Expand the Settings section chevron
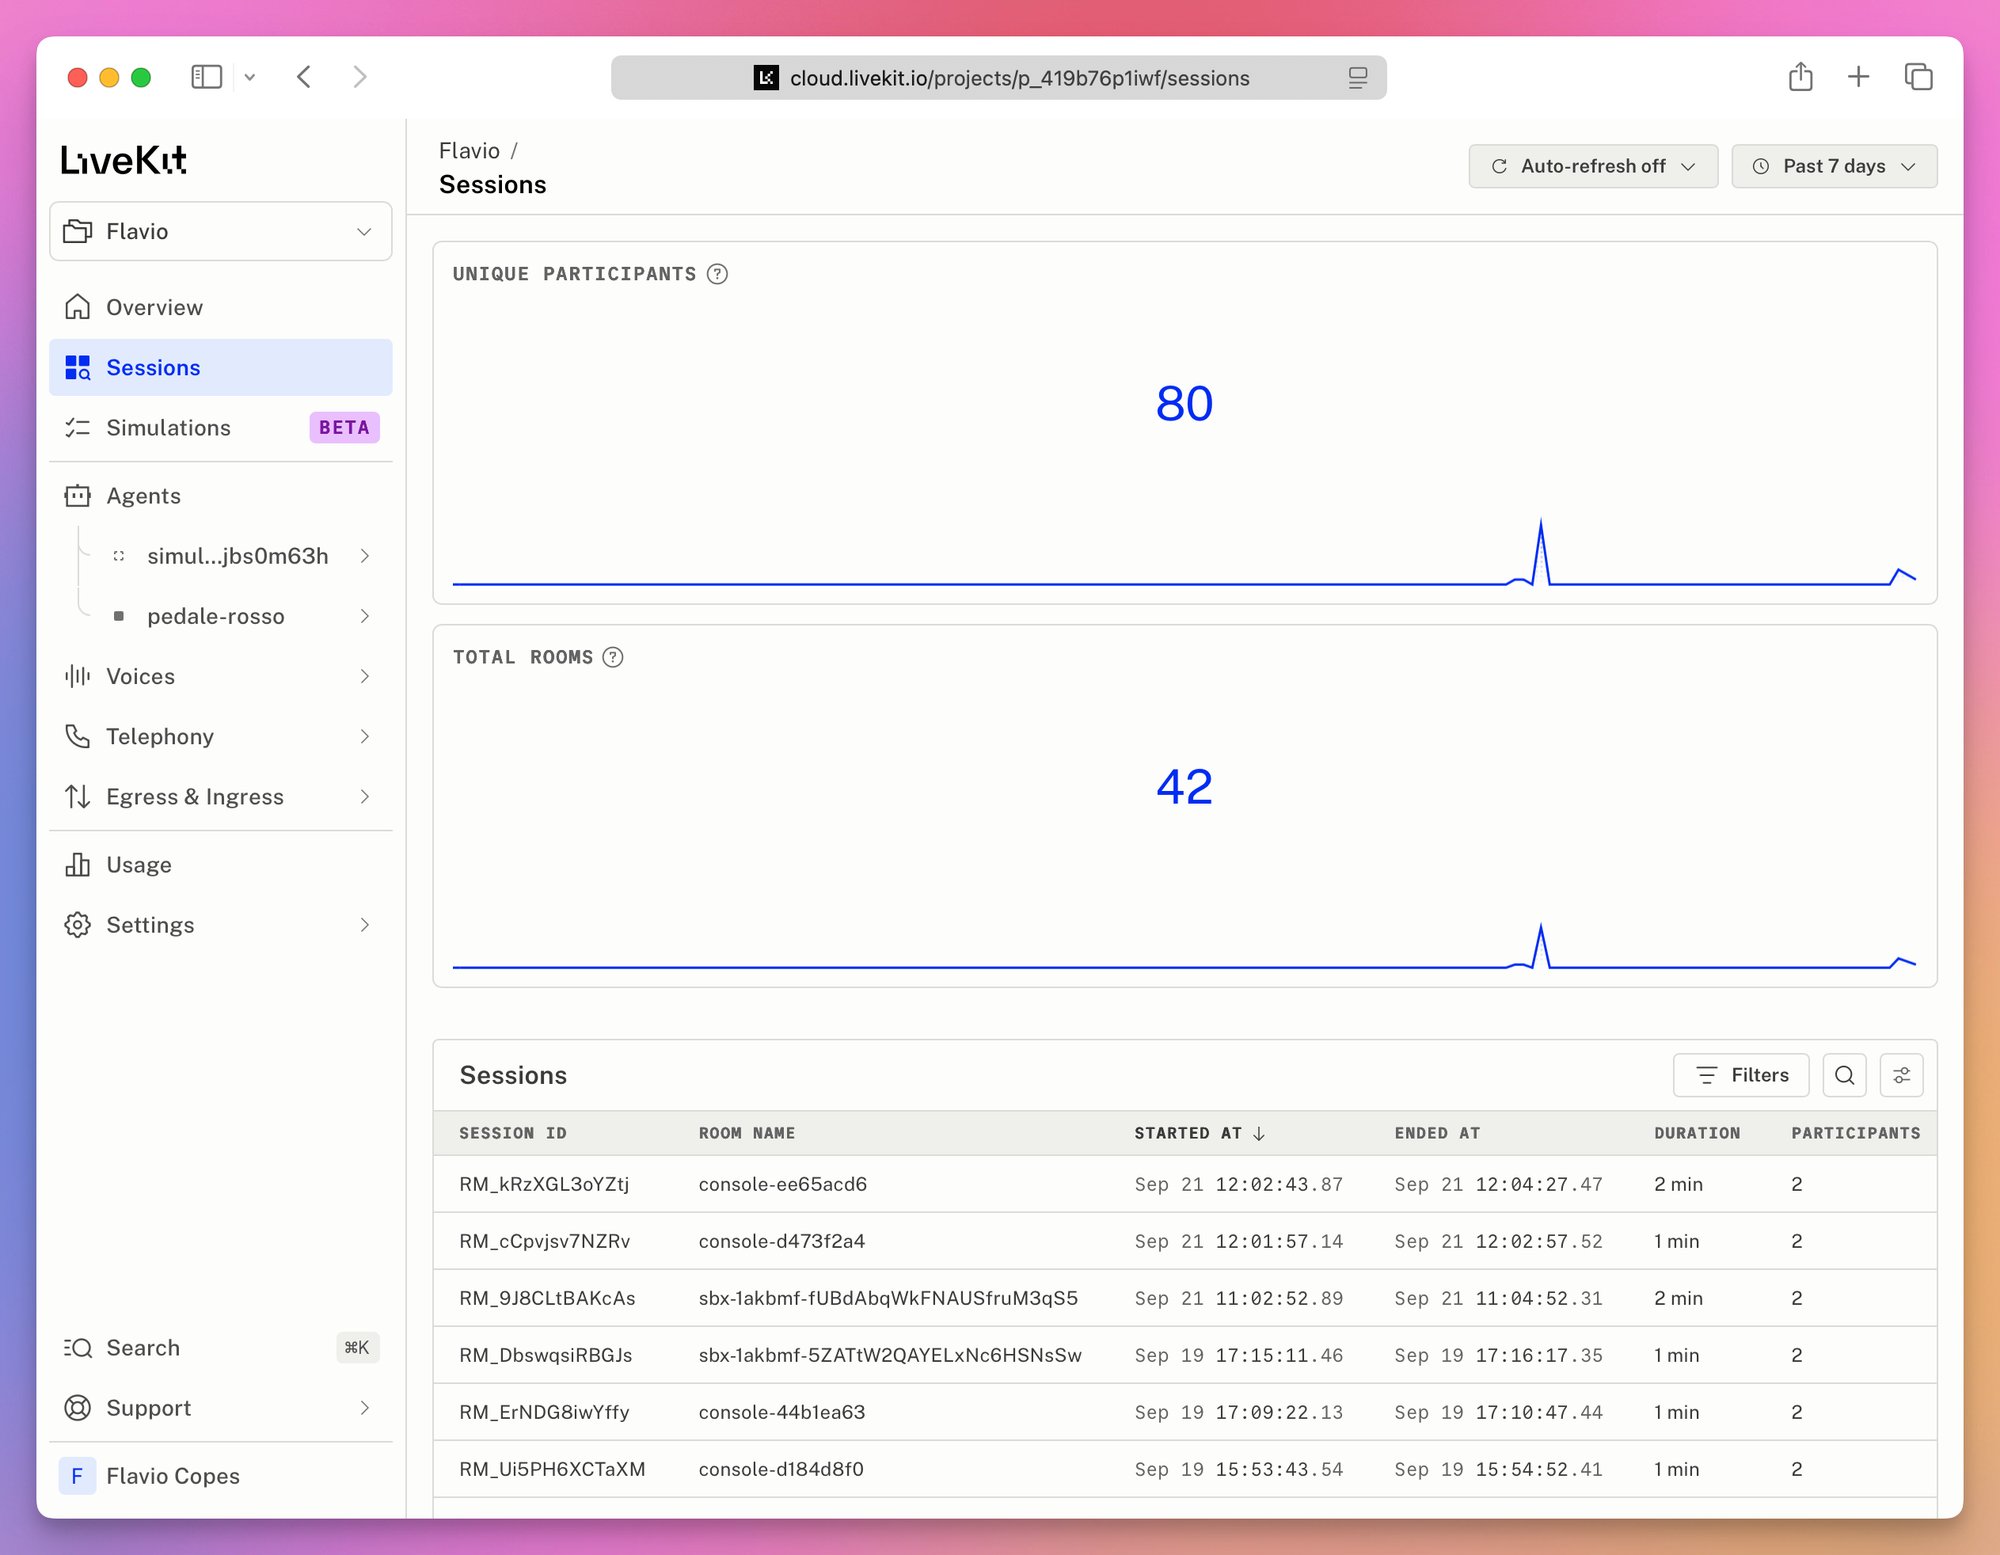The image size is (2000, 1555). (365, 925)
